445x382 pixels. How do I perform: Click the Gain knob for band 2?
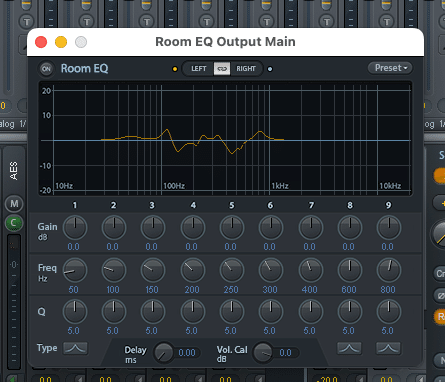tap(114, 228)
